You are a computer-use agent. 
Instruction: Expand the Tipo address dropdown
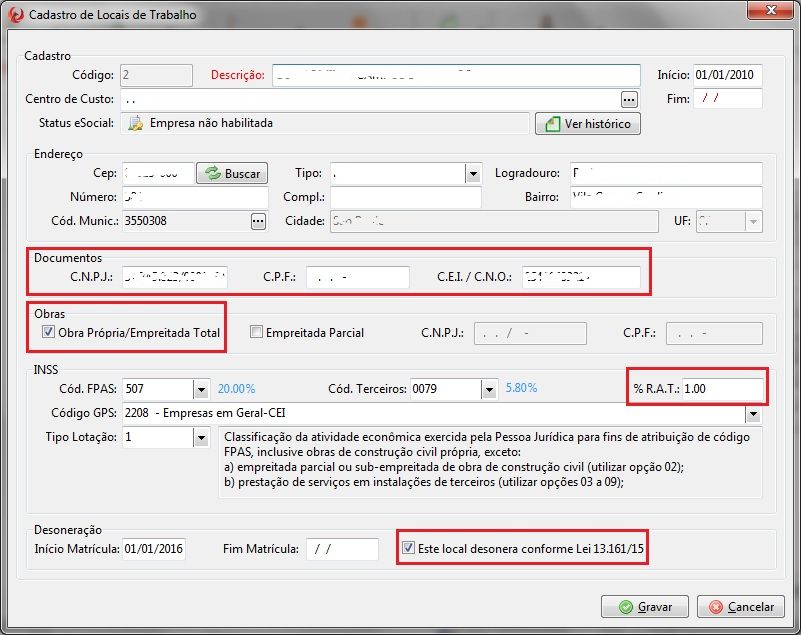click(473, 174)
